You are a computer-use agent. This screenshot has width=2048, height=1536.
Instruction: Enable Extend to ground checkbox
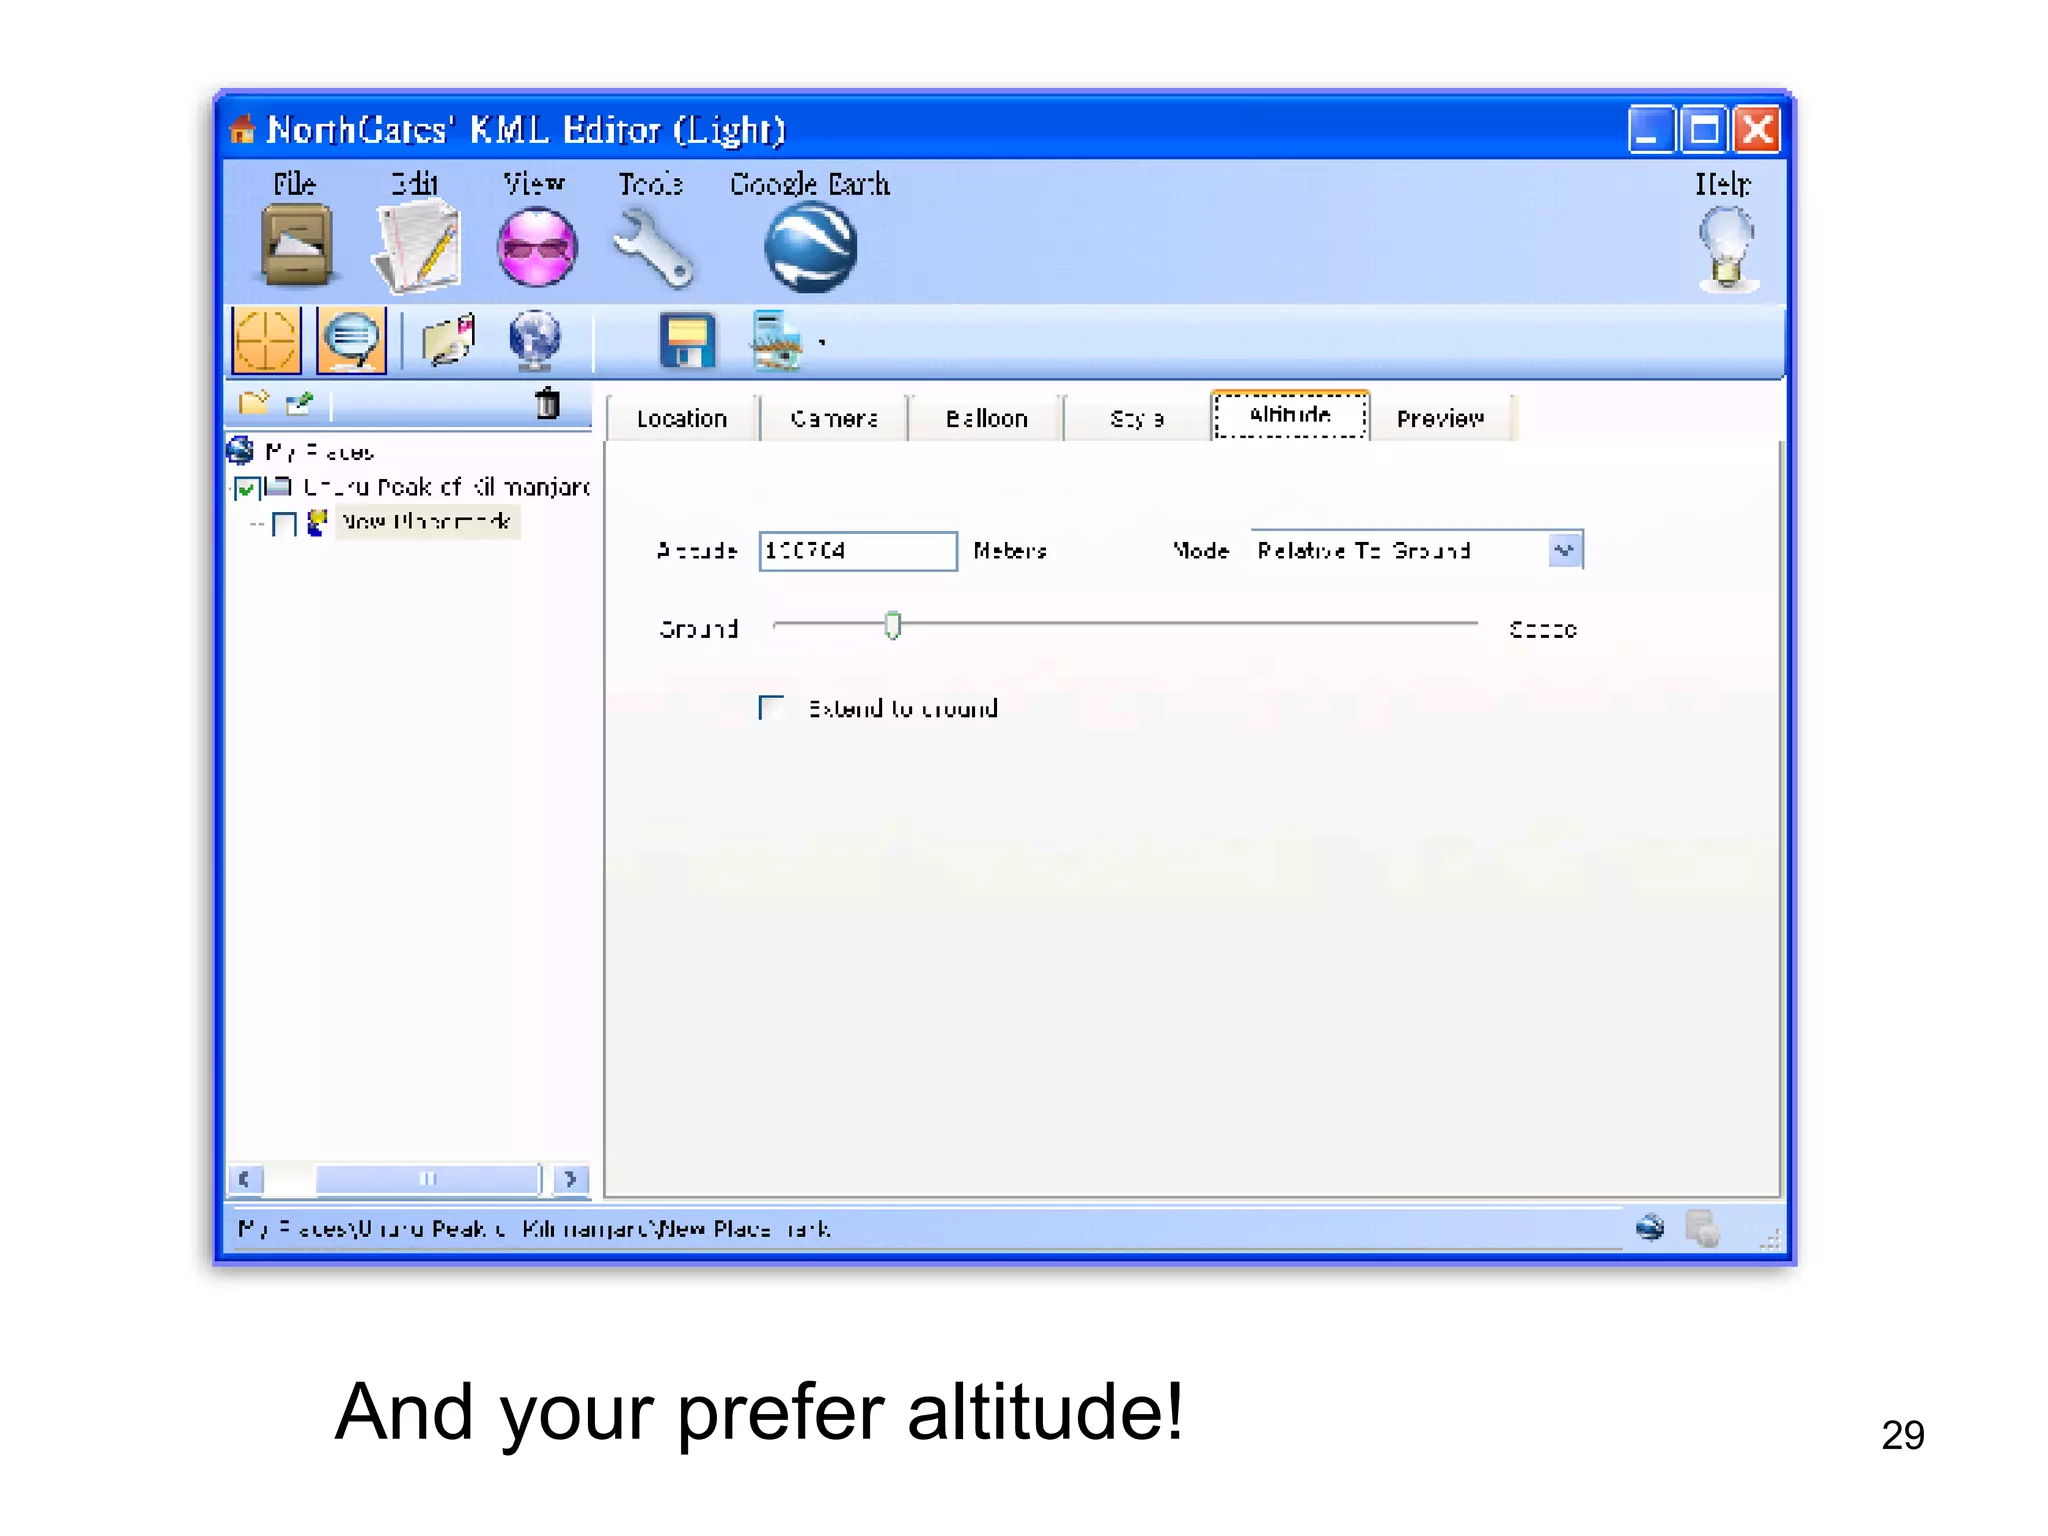(771, 708)
